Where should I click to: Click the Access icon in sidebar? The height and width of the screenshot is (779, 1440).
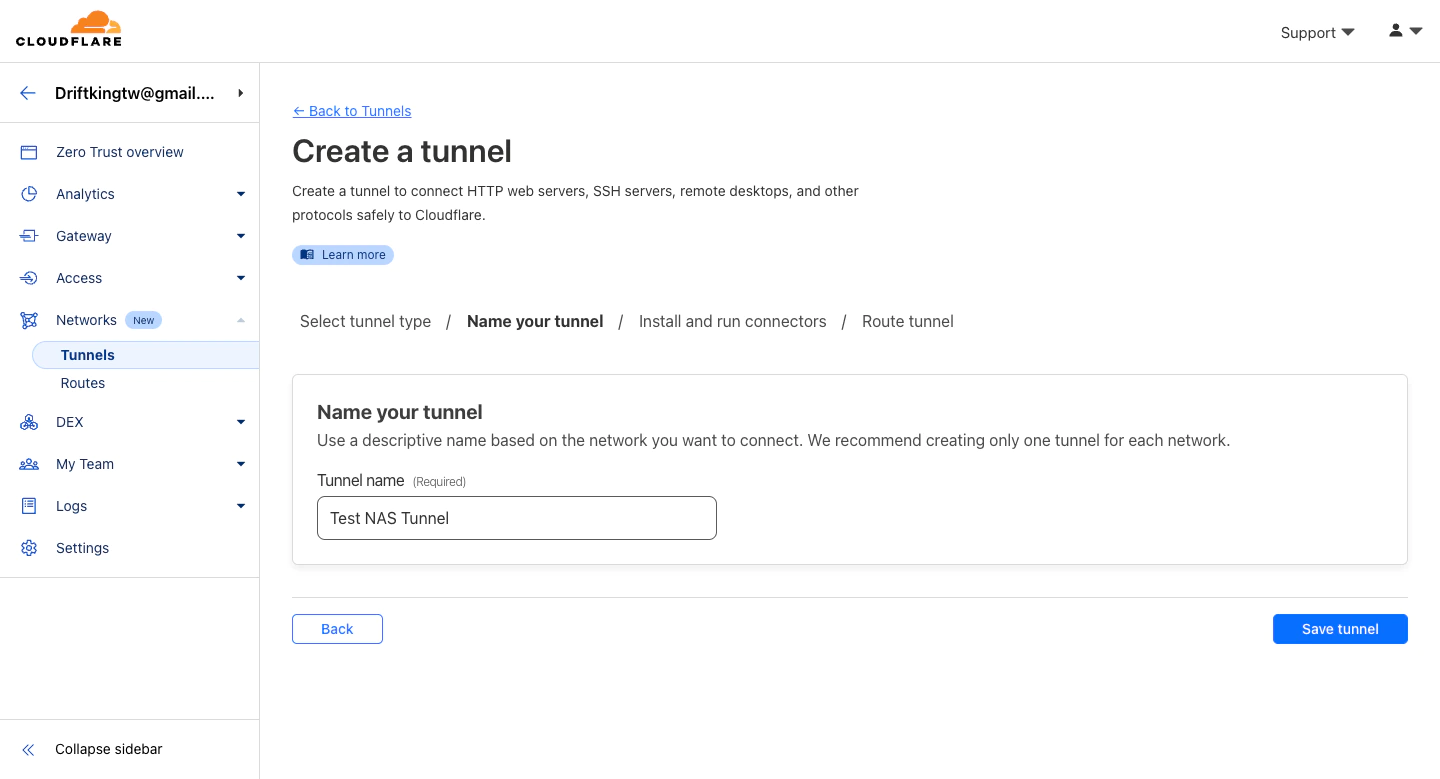coord(29,278)
